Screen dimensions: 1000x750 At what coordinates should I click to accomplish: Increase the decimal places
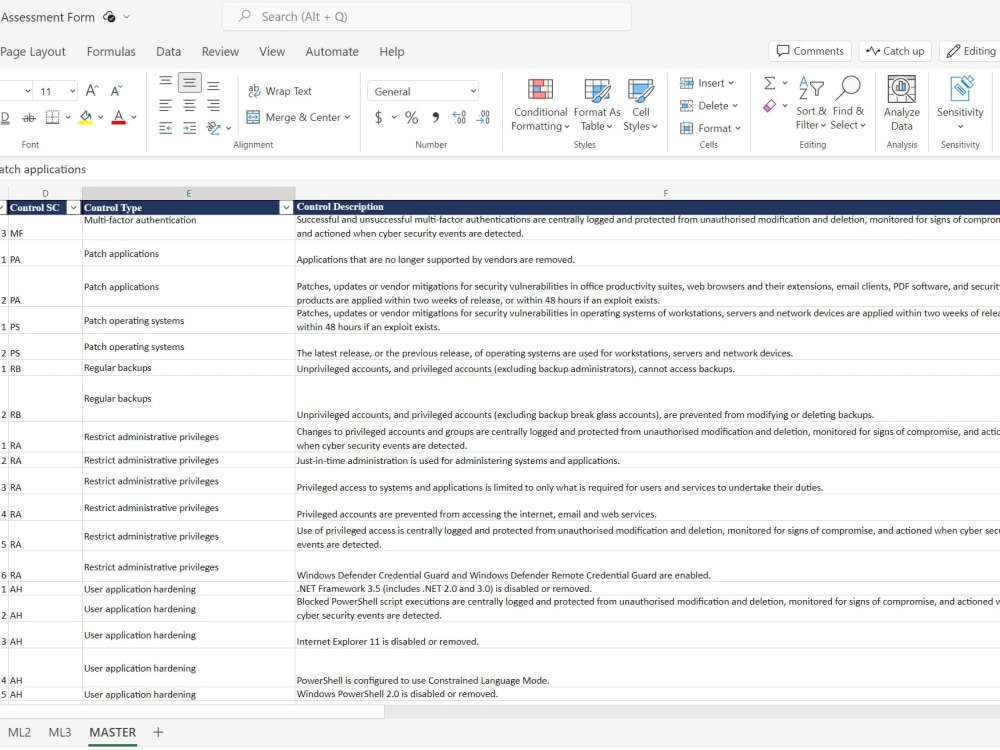point(458,118)
